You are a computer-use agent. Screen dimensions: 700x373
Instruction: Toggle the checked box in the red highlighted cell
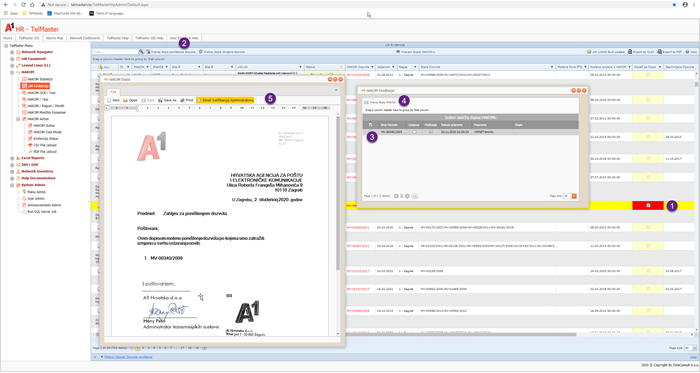click(648, 205)
